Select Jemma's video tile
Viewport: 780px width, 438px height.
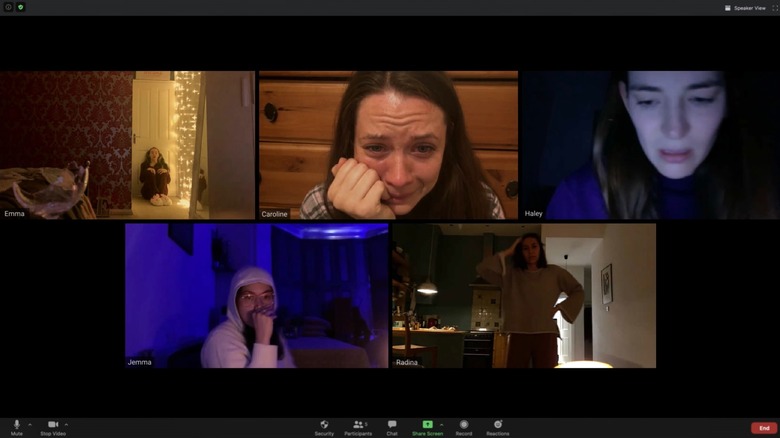click(x=257, y=296)
